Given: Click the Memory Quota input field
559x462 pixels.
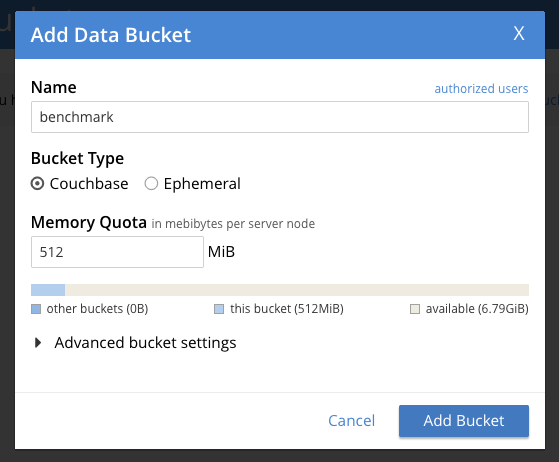Looking at the screenshot, I should [x=117, y=252].
